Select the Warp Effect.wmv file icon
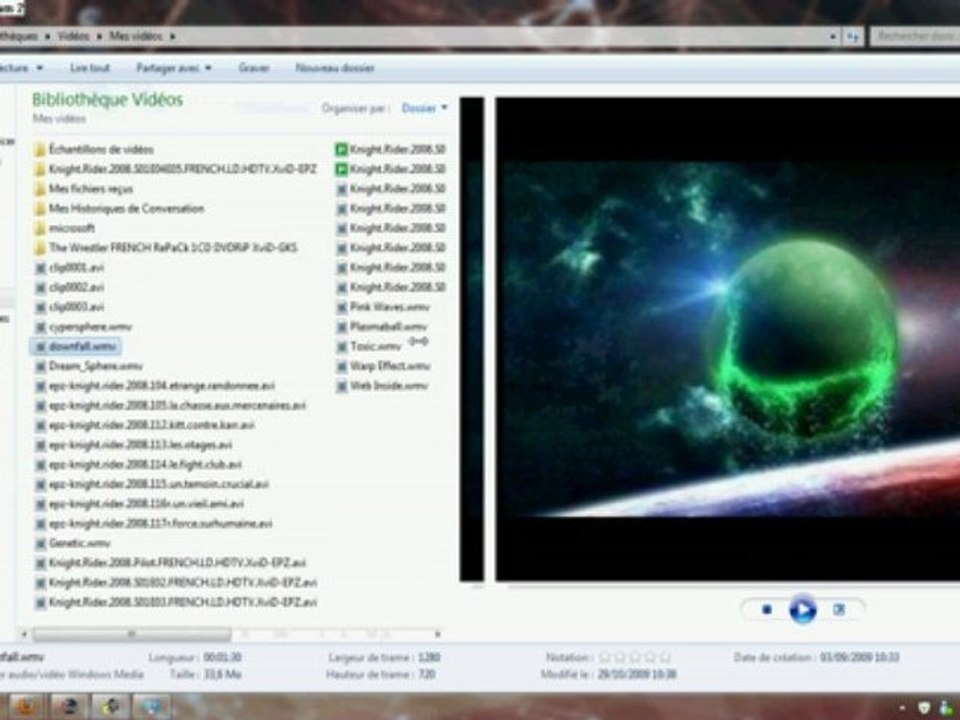960x720 pixels. point(342,366)
